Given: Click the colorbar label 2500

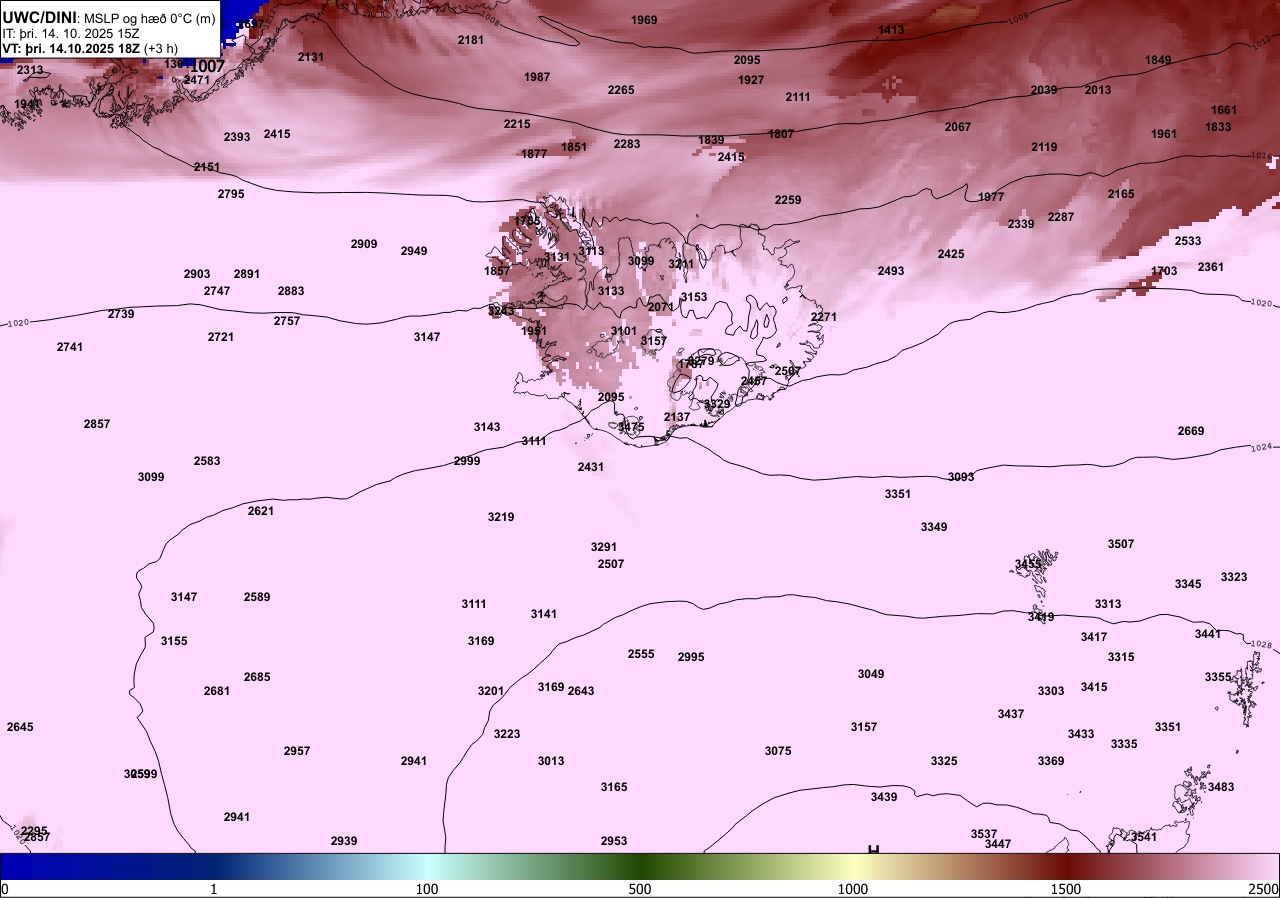Looking at the screenshot, I should pyautogui.click(x=1264, y=889).
